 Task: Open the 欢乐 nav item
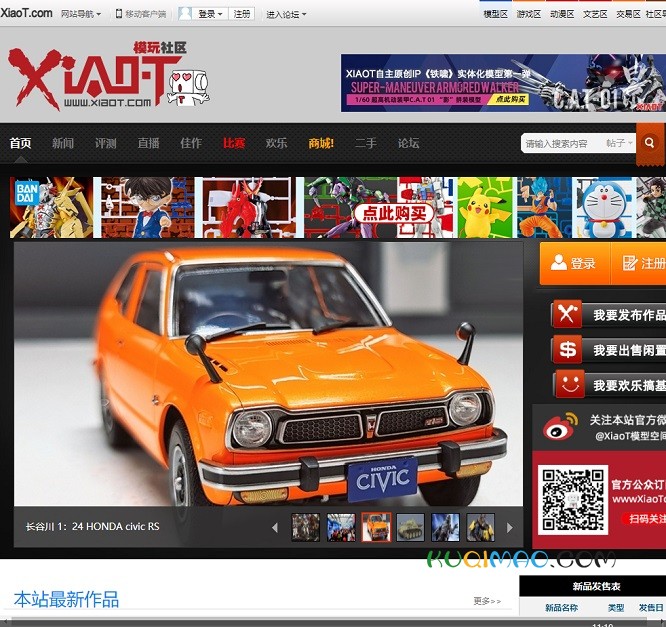[x=277, y=143]
